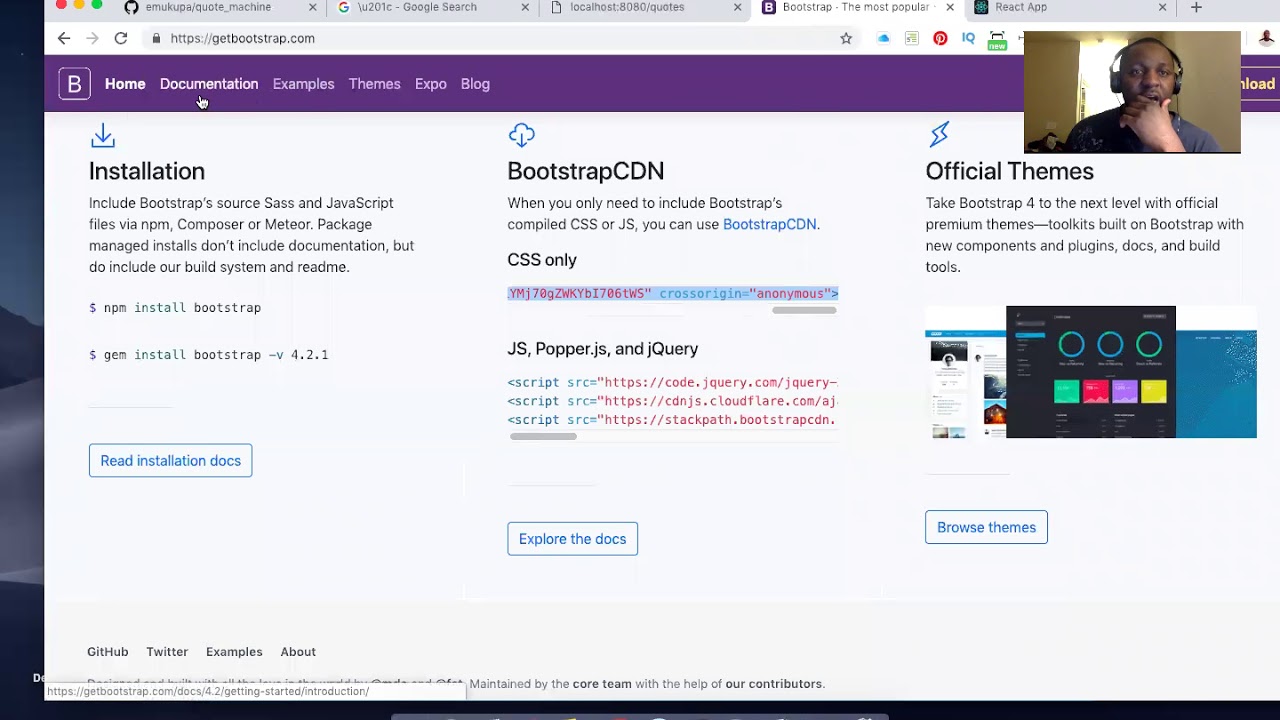The height and width of the screenshot is (720, 1280).
Task: Click the core team link
Action: [x=602, y=684]
